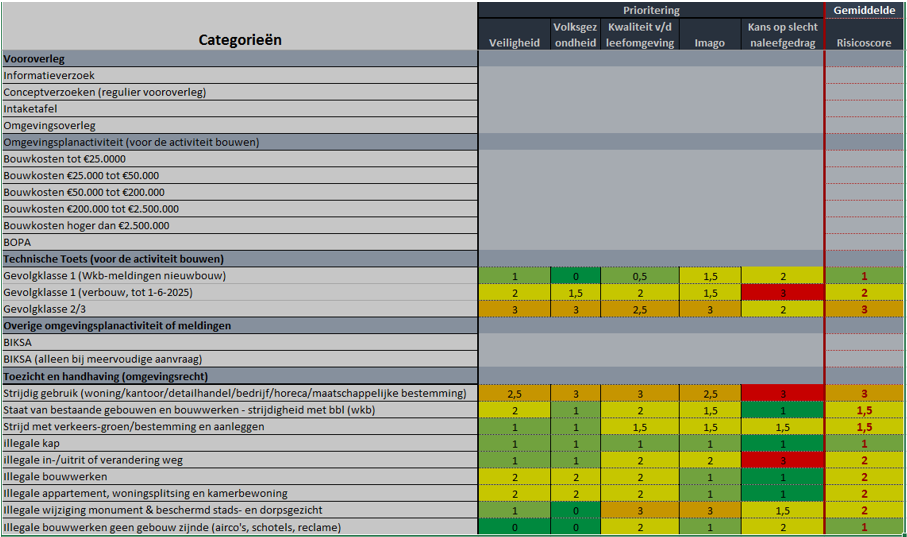The height and width of the screenshot is (537, 907).
Task: Select the Vooroverleg section row
Action: tap(240, 59)
